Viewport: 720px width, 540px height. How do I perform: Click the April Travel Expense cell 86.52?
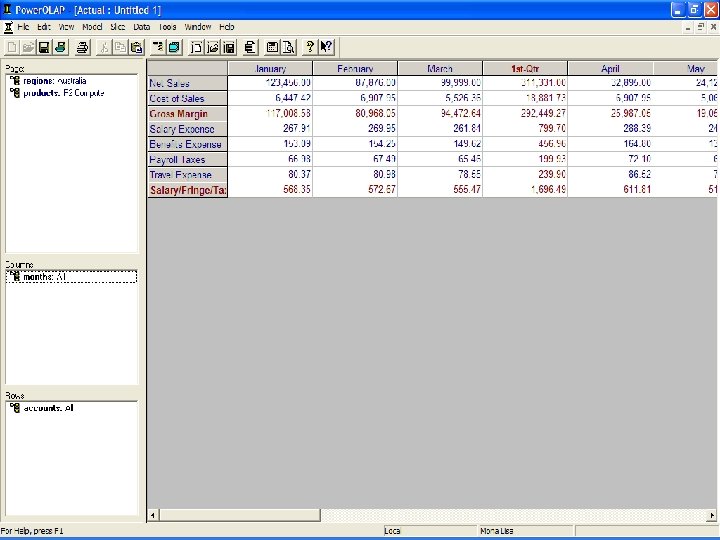tap(610, 174)
